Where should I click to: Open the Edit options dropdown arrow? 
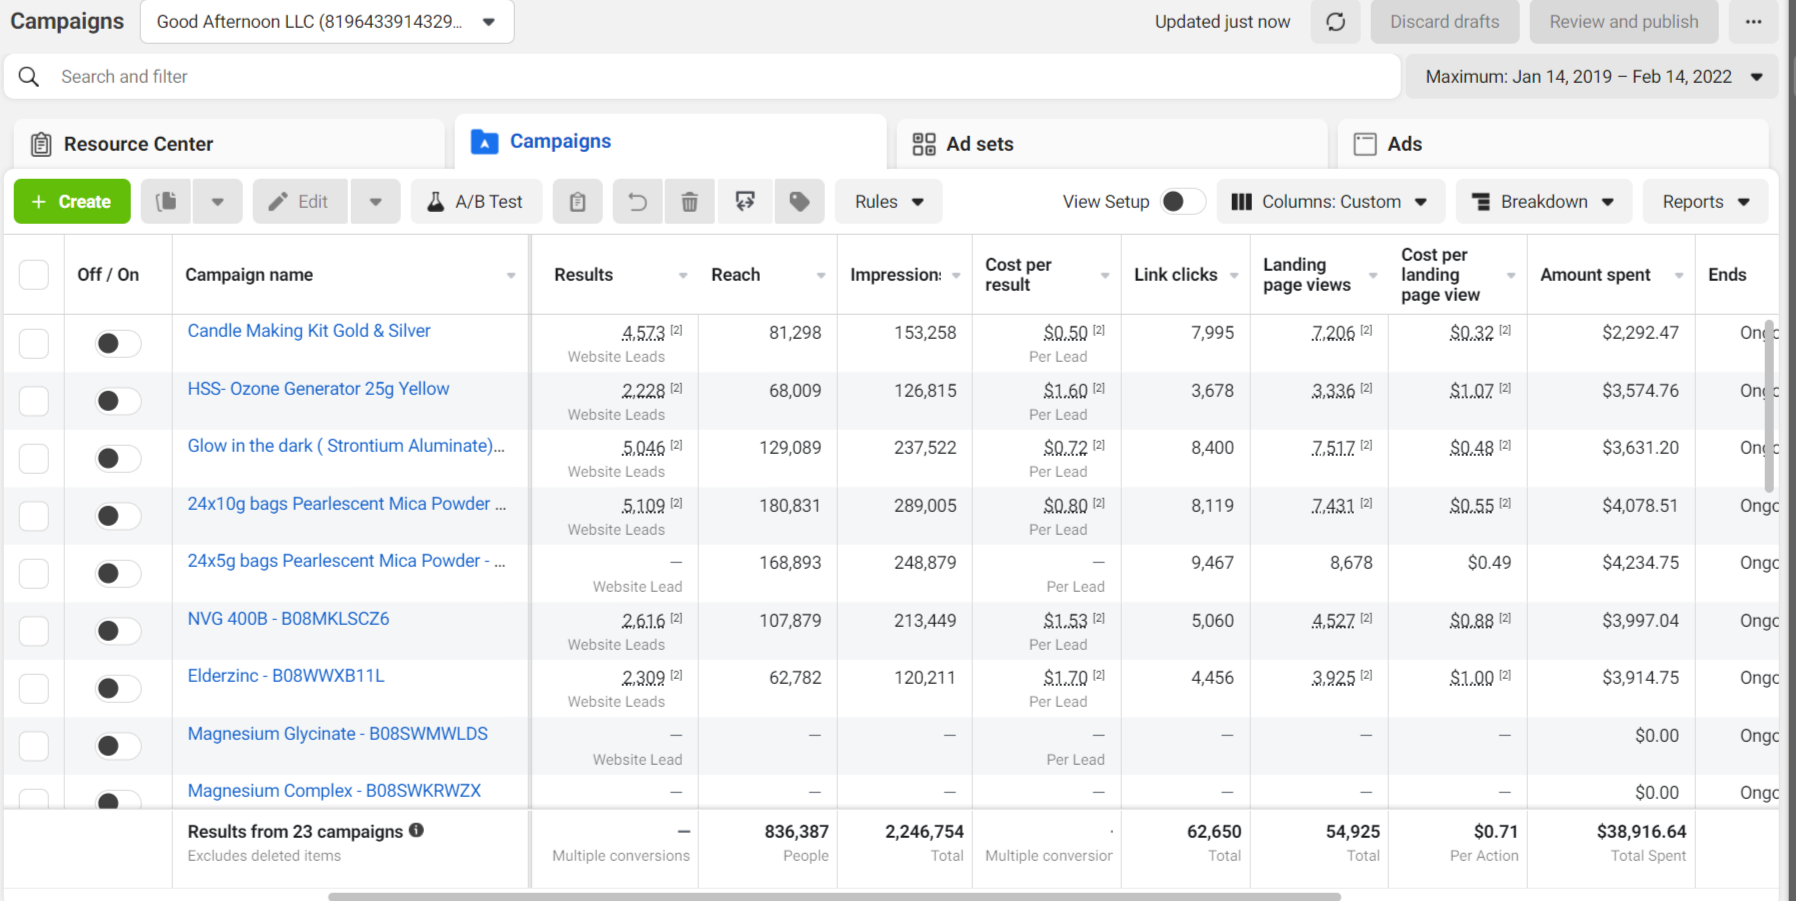pyautogui.click(x=376, y=202)
